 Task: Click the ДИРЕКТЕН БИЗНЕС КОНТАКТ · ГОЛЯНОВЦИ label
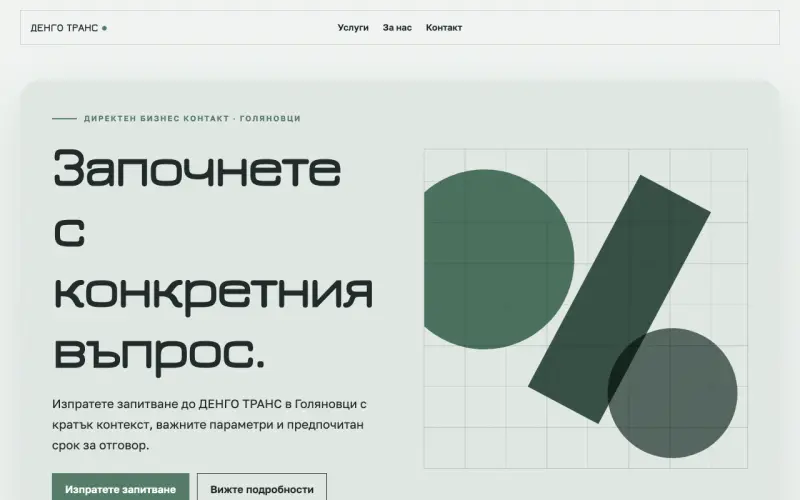(192, 118)
